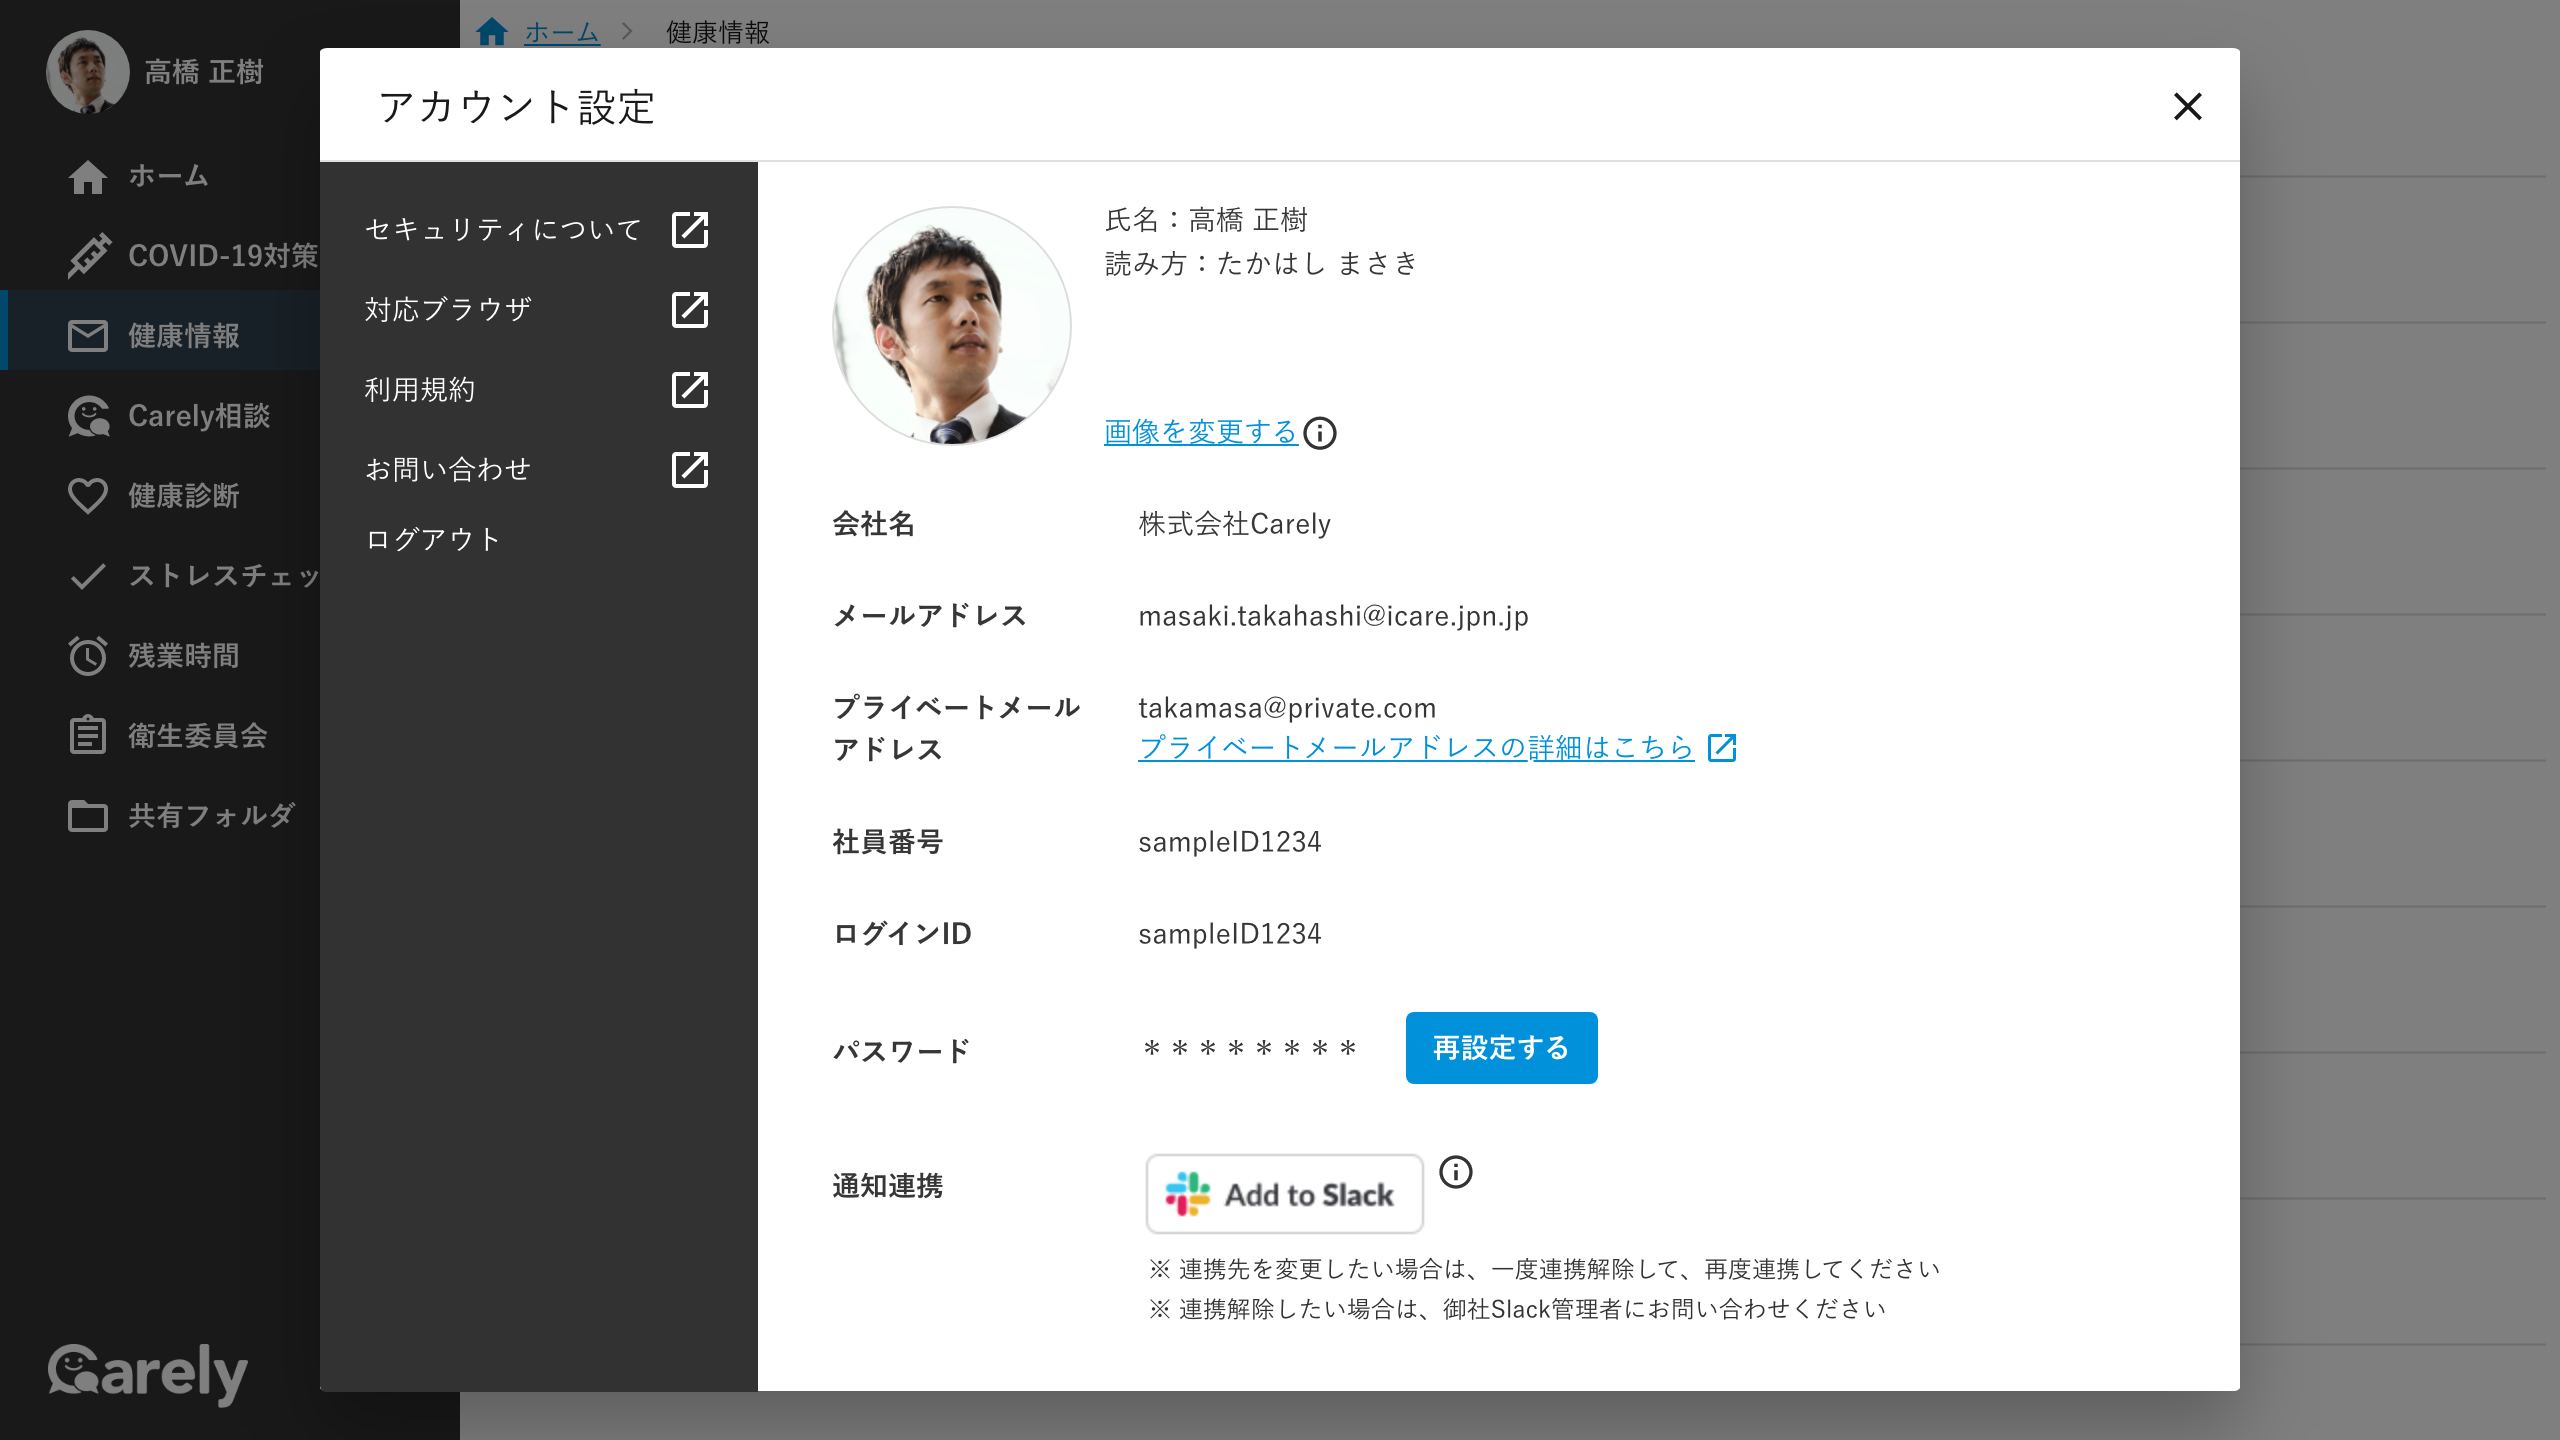2560x1440 pixels.
Task: Open Carely相談 in sidebar
Action: point(198,416)
